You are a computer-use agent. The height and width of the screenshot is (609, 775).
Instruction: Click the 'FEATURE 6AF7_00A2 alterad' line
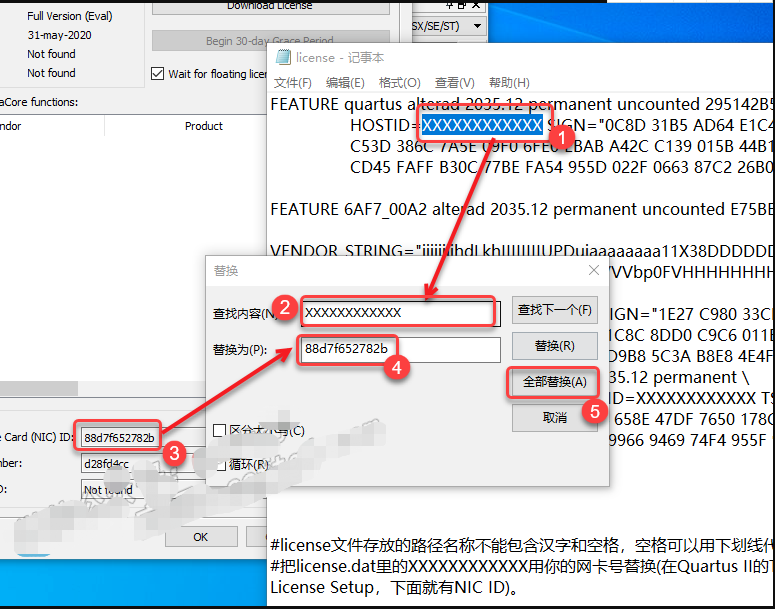tap(522, 209)
